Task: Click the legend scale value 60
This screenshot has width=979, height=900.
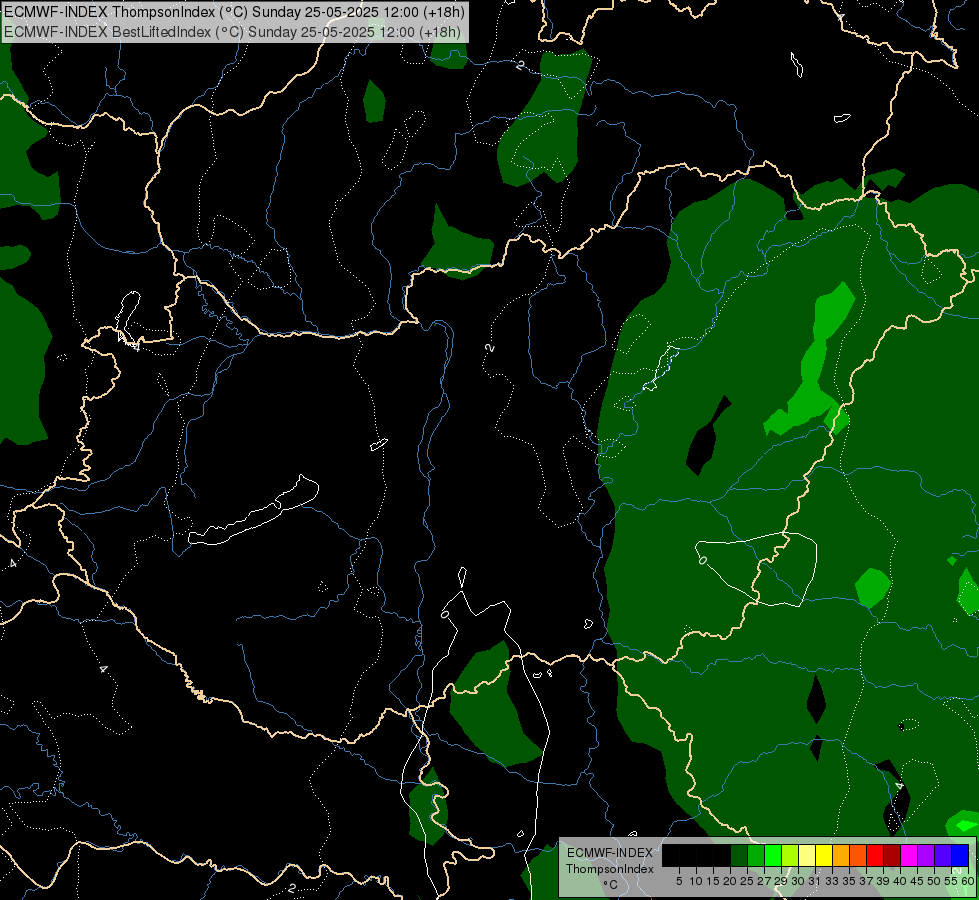Action: (968, 881)
